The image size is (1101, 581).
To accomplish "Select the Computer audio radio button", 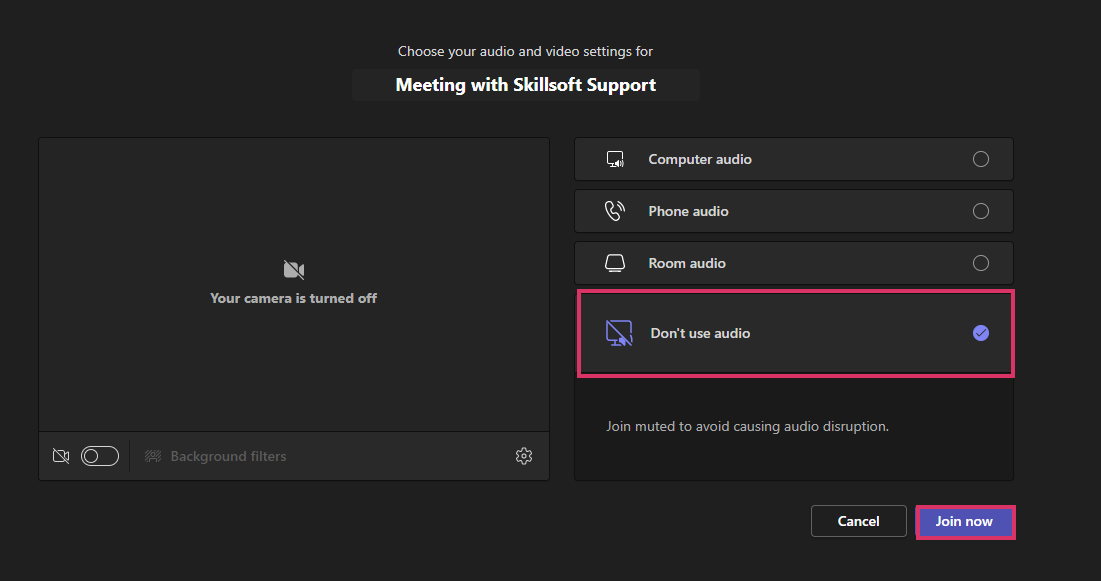I will (980, 158).
